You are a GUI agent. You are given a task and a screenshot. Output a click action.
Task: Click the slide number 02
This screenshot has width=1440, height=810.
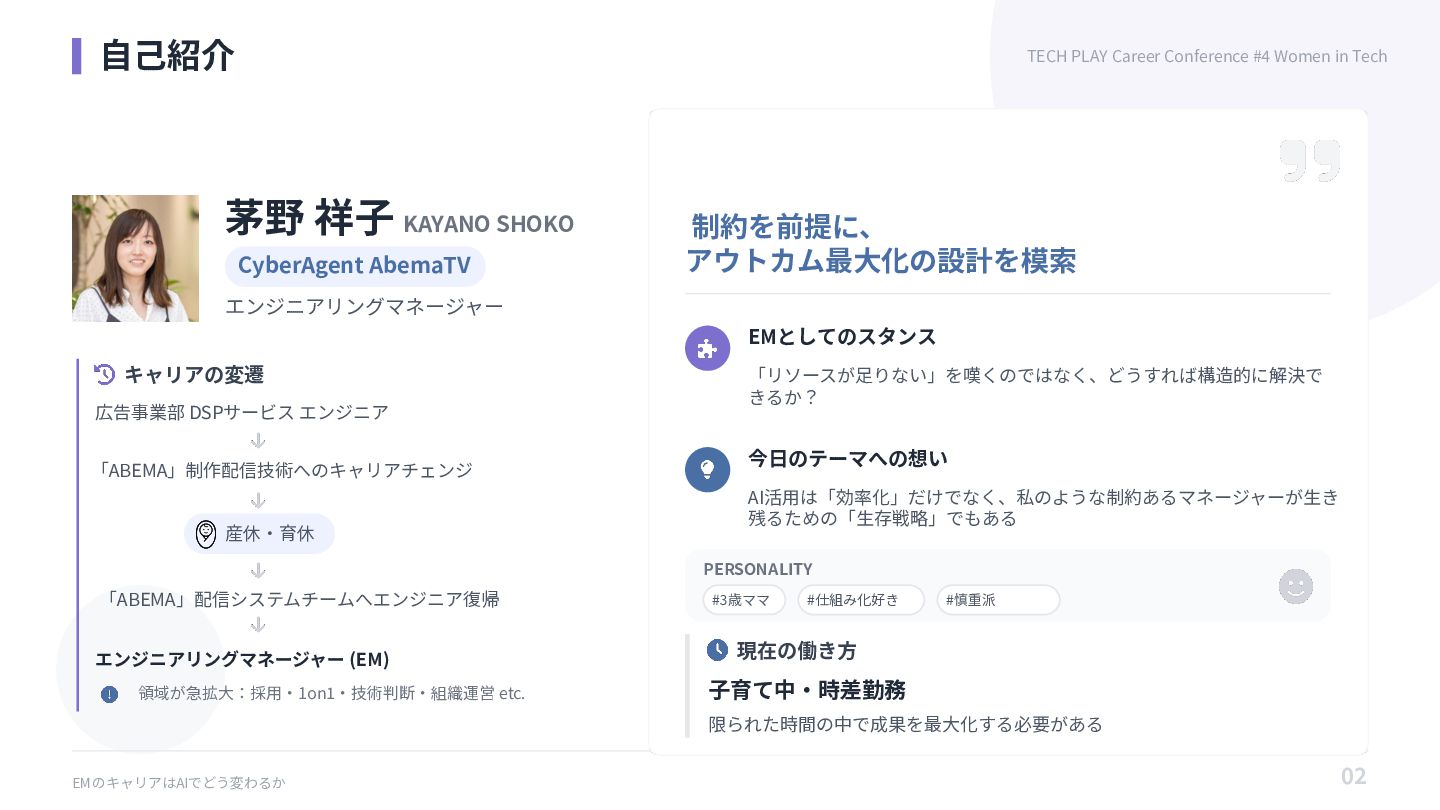point(1353,776)
